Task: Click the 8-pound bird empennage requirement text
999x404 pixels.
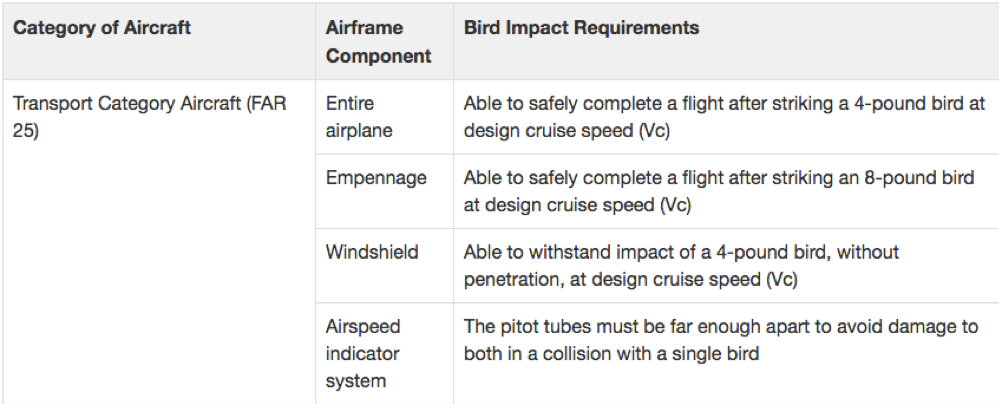Action: point(719,191)
